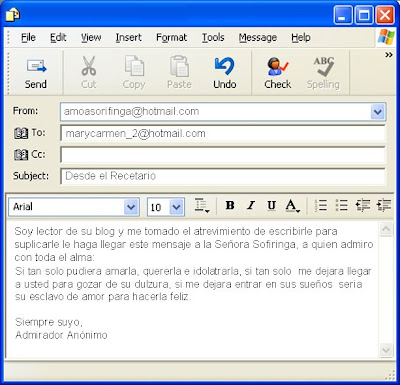This screenshot has width=400, height=385.
Task: Minimize the message window
Action: tap(342, 15)
